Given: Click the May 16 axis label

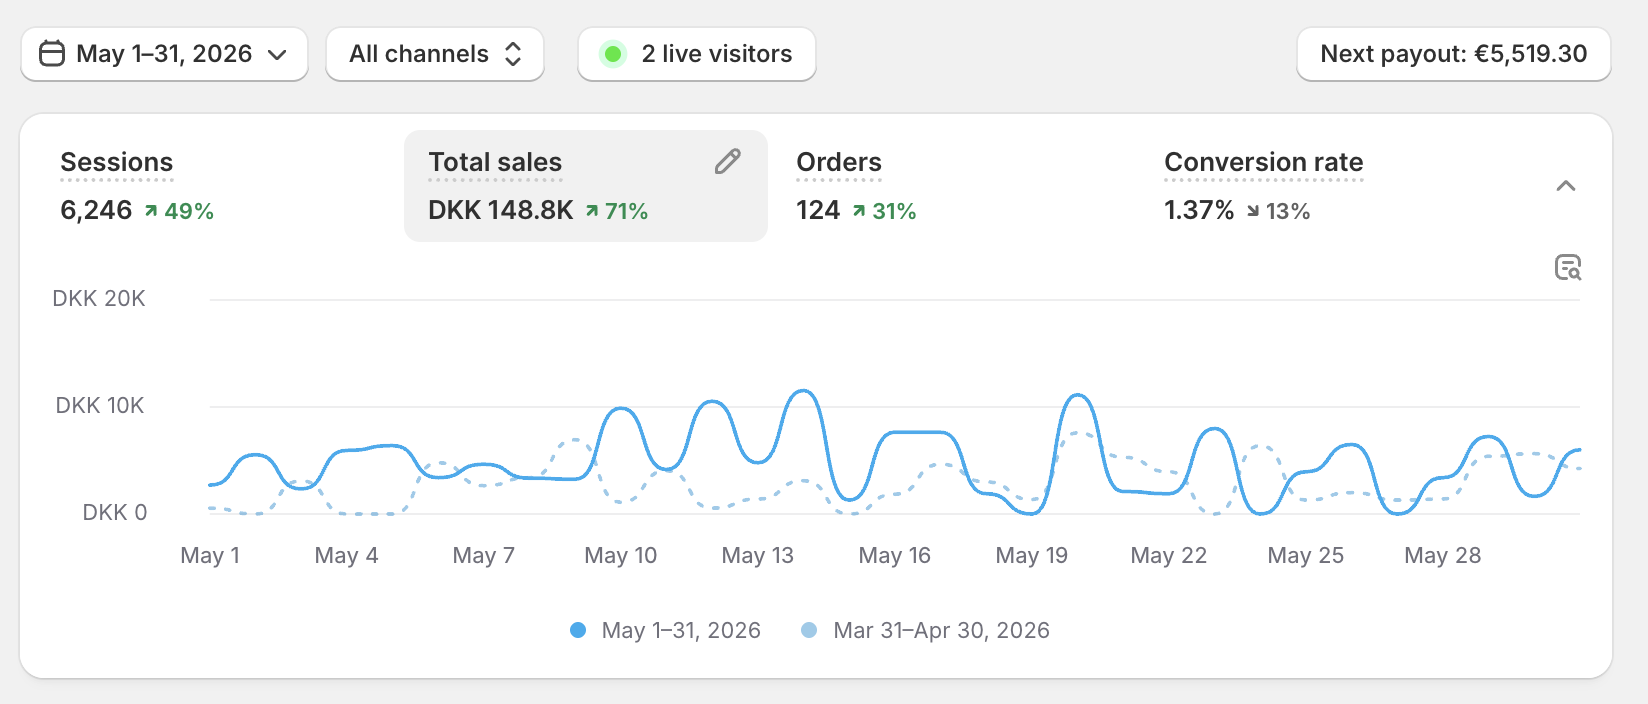Looking at the screenshot, I should [x=895, y=555].
